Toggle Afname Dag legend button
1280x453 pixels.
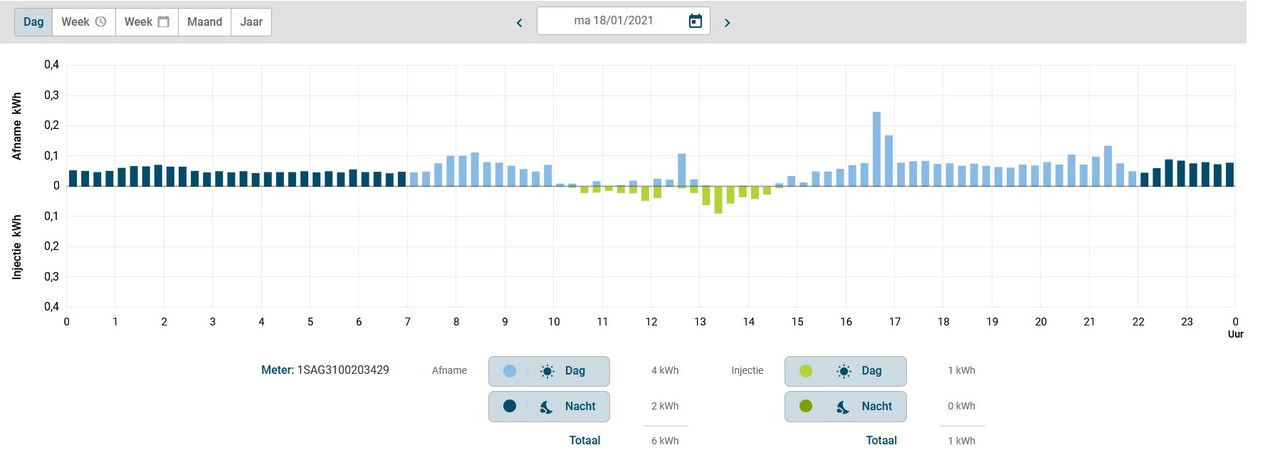[x=548, y=371]
